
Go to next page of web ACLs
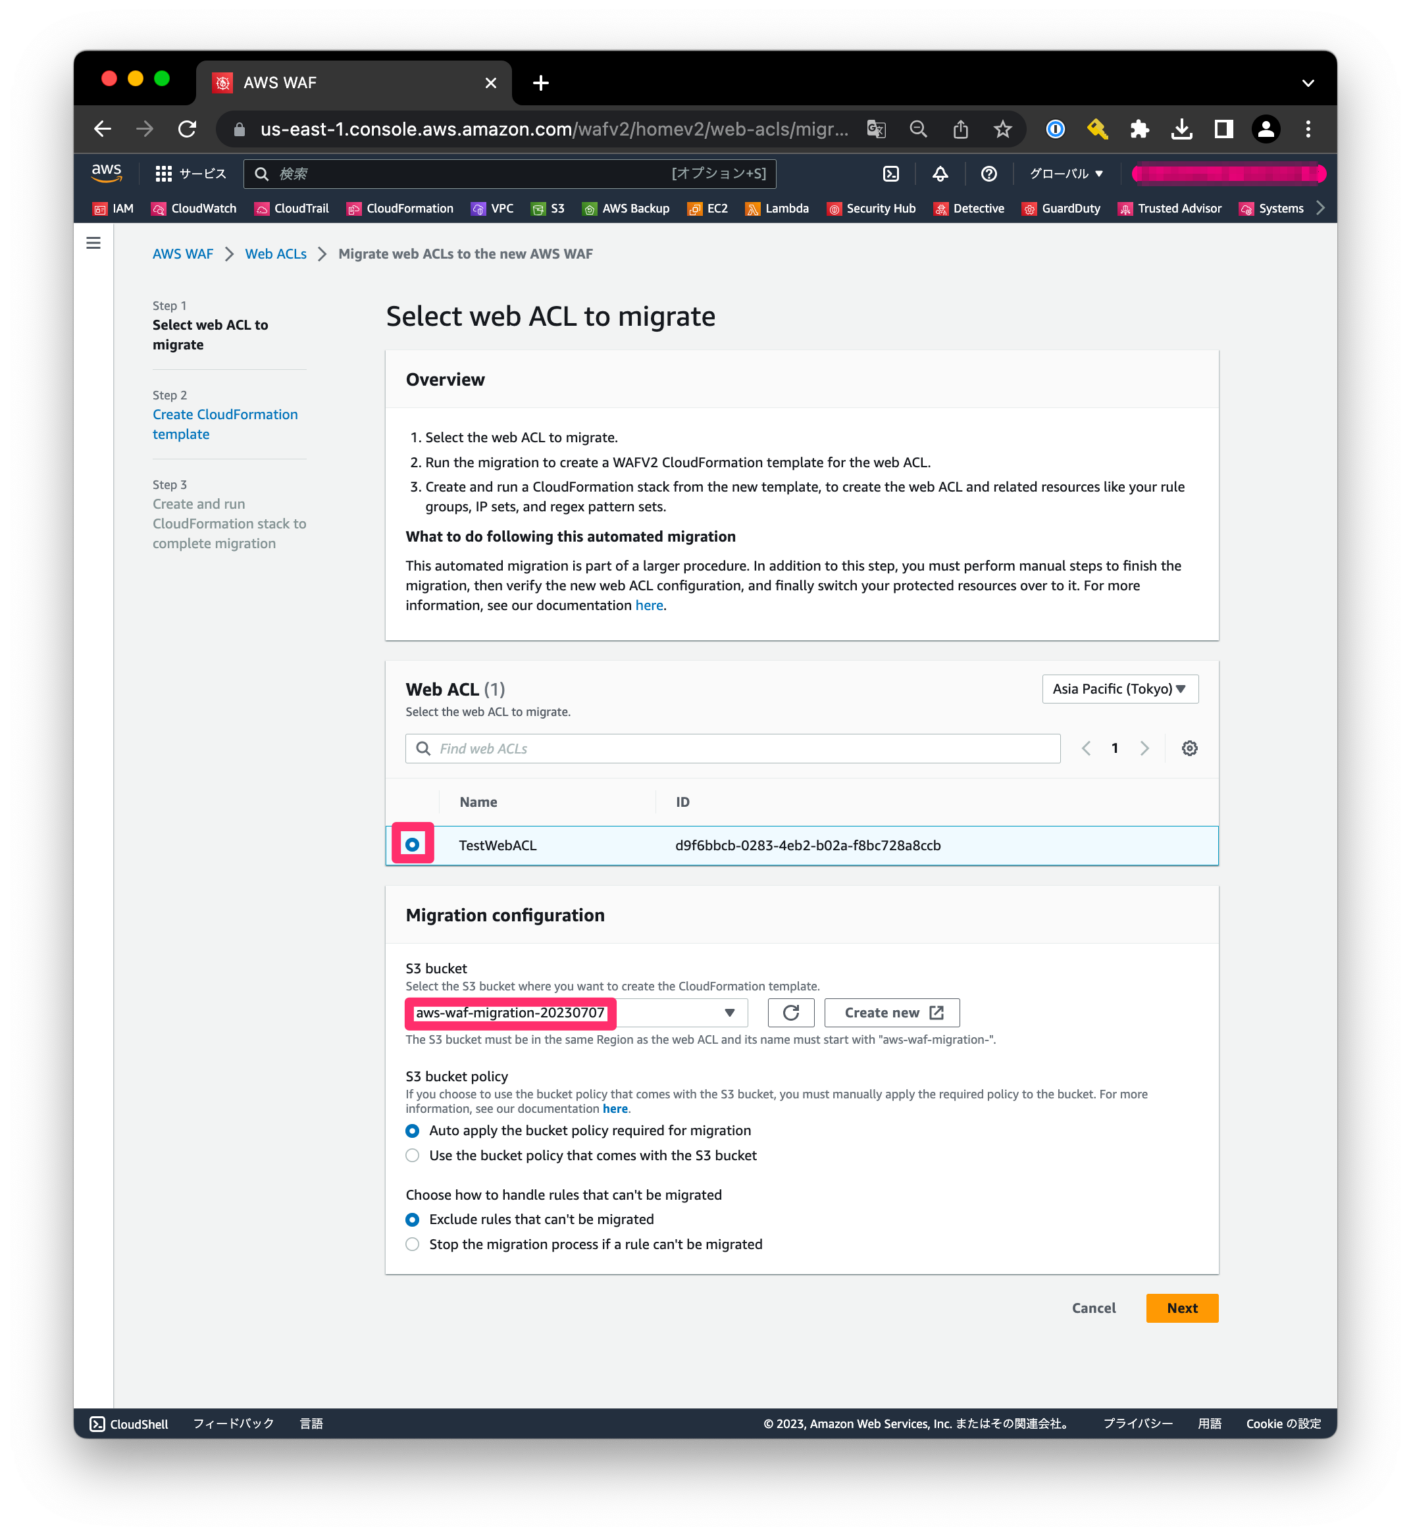point(1145,748)
